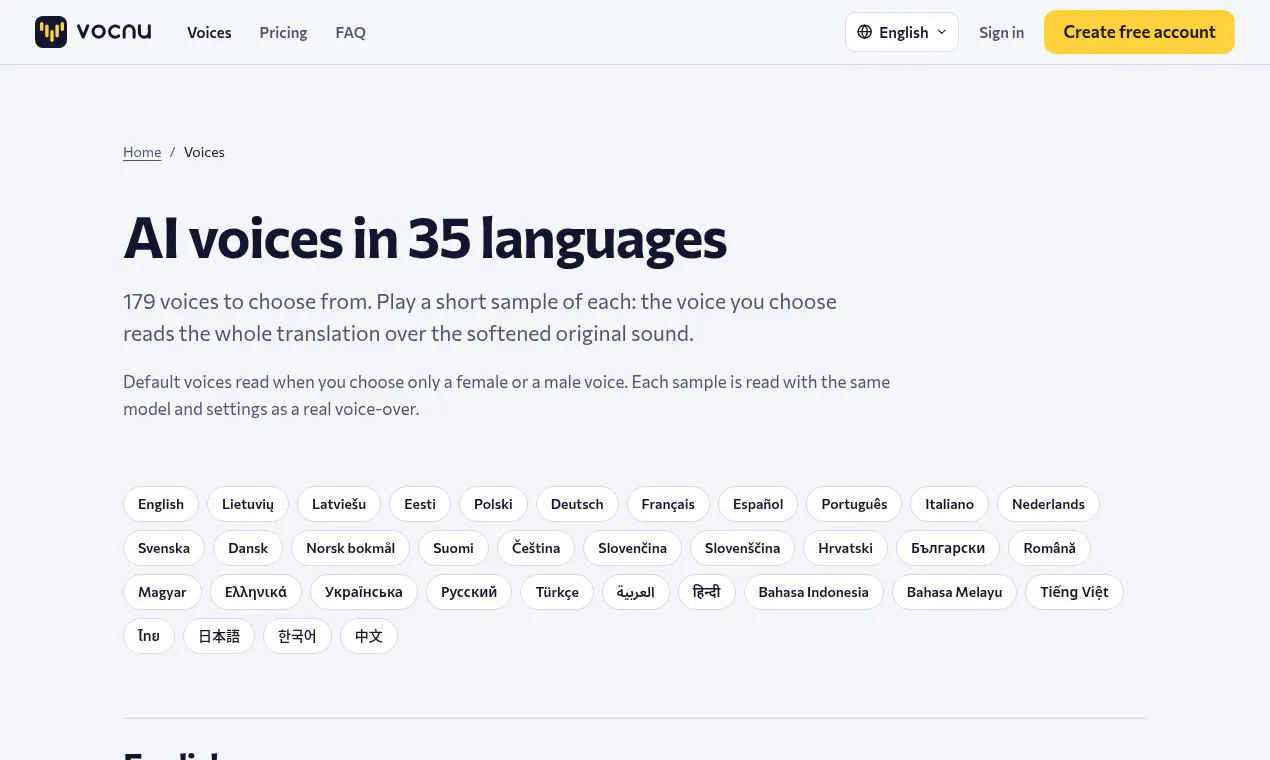Select the Nederlands language chip
Image resolution: width=1270 pixels, height=760 pixels.
1048,504
